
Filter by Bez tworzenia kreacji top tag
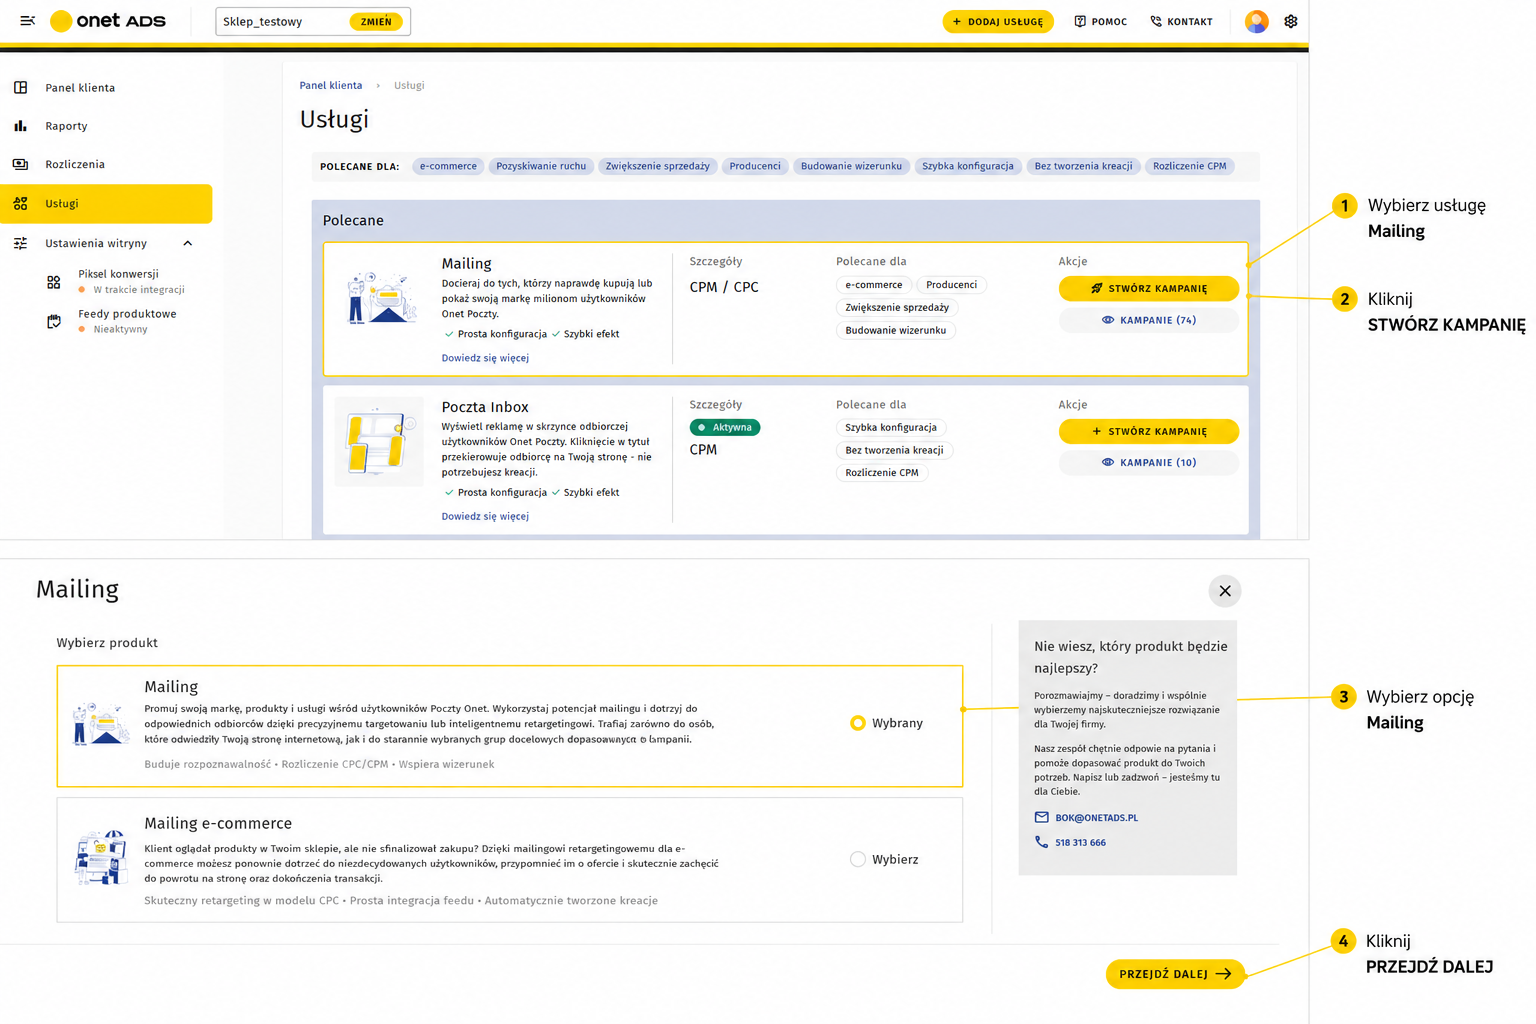pyautogui.click(x=1083, y=166)
